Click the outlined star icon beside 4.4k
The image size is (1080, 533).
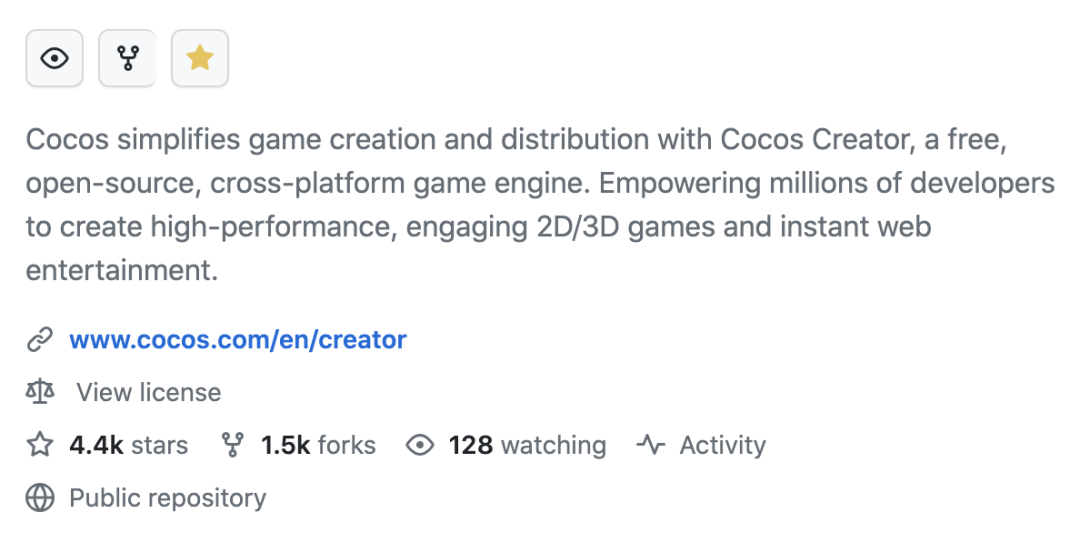pos(40,445)
